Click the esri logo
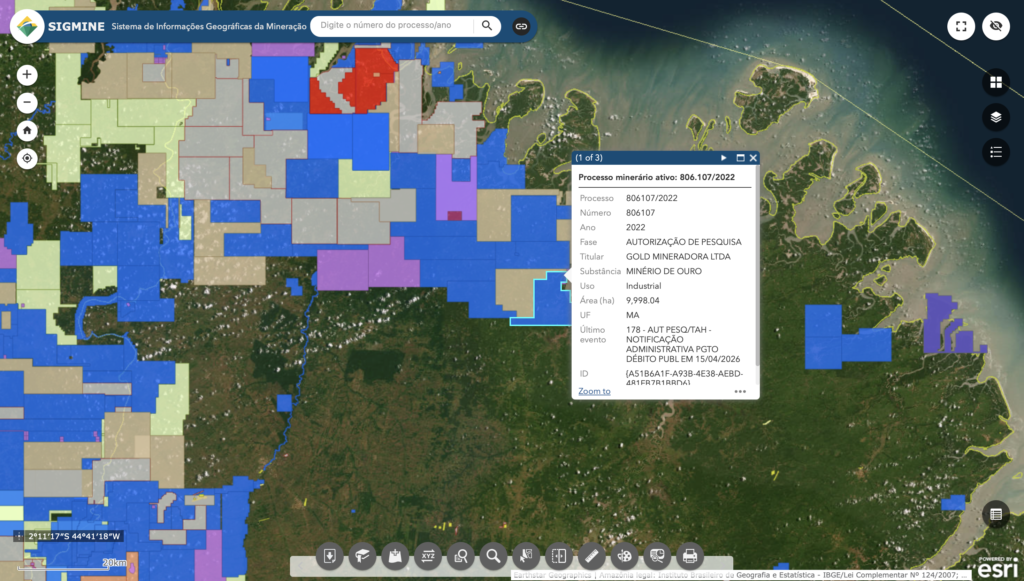 point(997,567)
